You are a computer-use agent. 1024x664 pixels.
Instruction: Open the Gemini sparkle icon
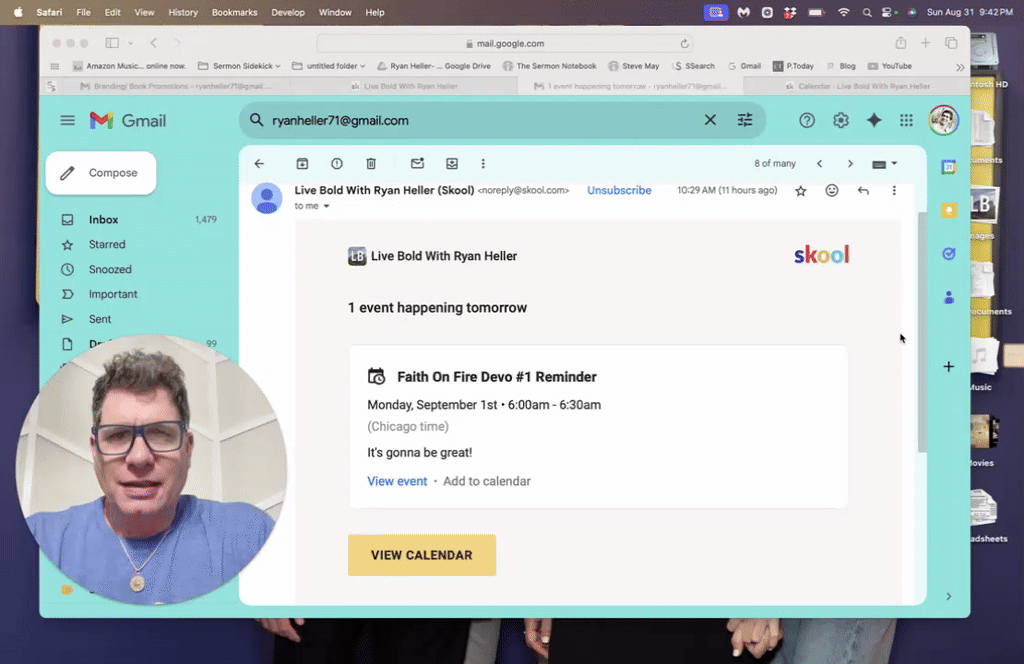point(874,120)
